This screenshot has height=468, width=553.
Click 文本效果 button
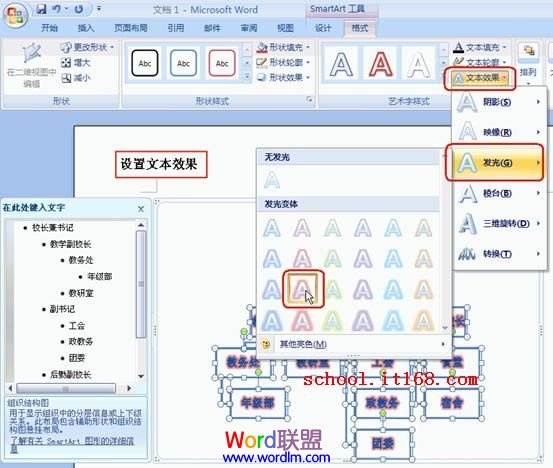(x=480, y=78)
